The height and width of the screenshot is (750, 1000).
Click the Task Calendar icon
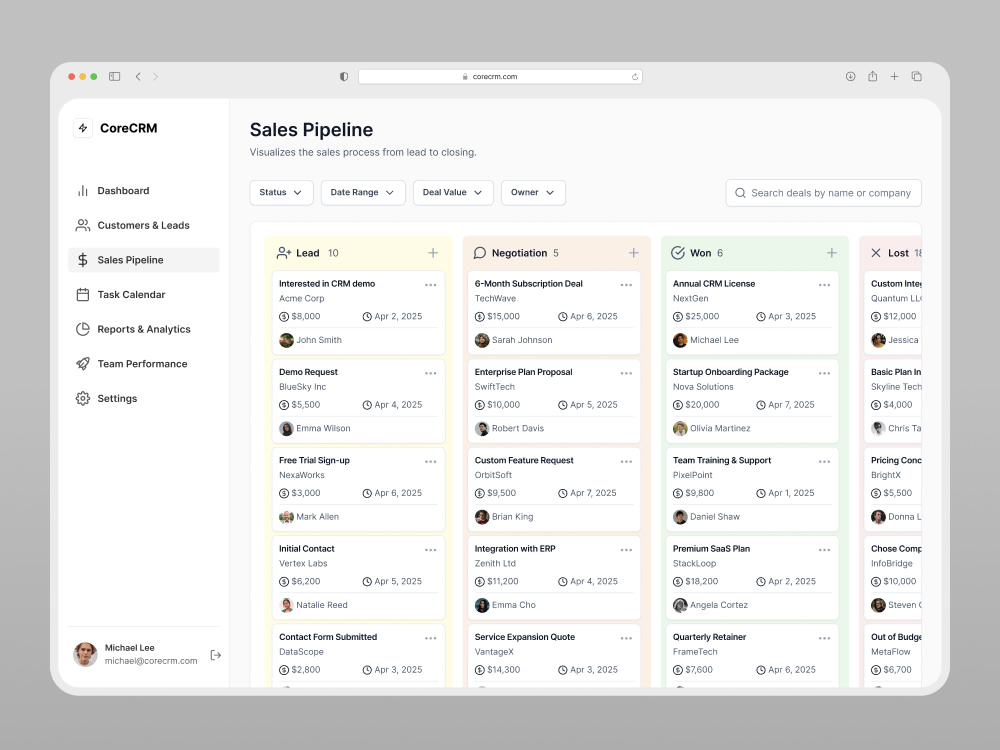click(82, 294)
